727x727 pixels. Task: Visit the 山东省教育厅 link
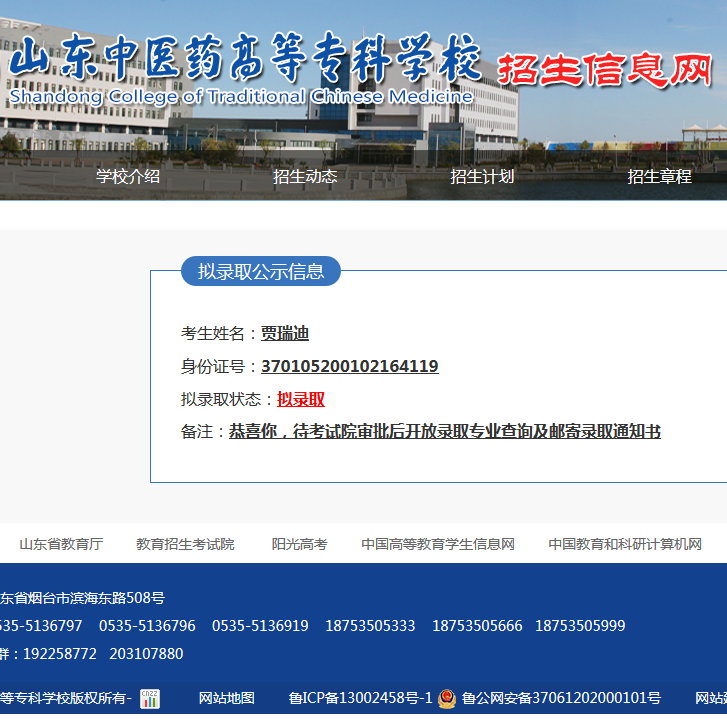coord(61,544)
